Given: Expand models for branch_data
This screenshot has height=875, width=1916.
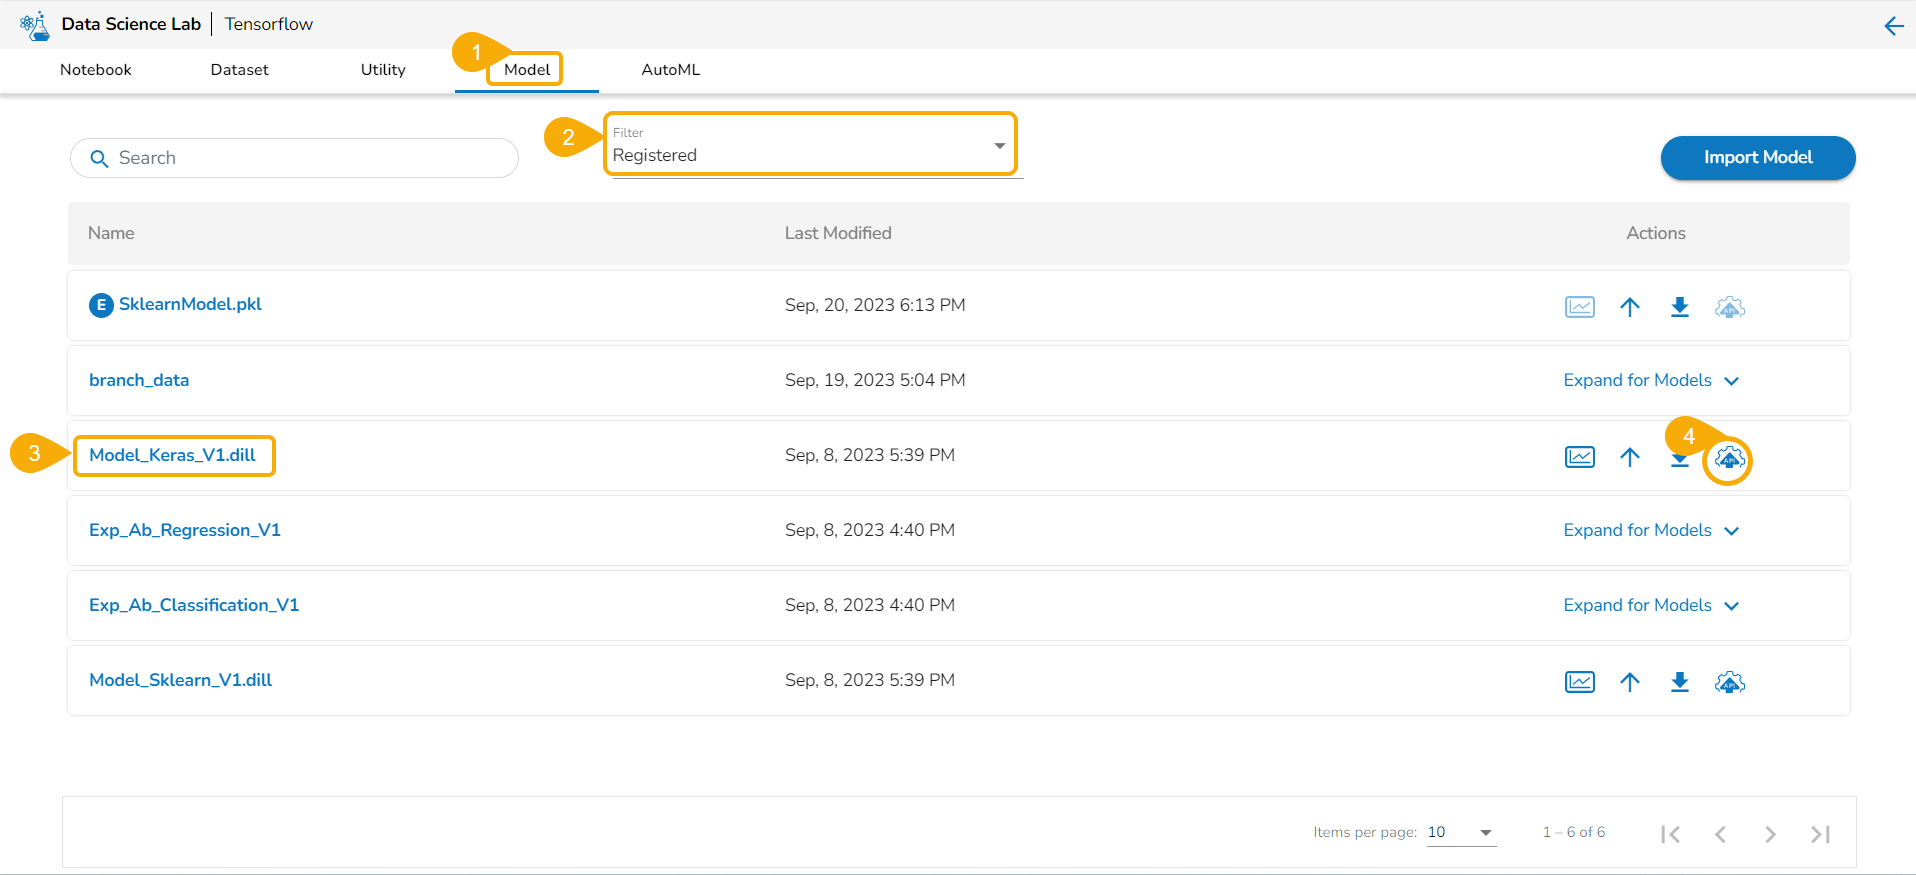Looking at the screenshot, I should click(1651, 381).
